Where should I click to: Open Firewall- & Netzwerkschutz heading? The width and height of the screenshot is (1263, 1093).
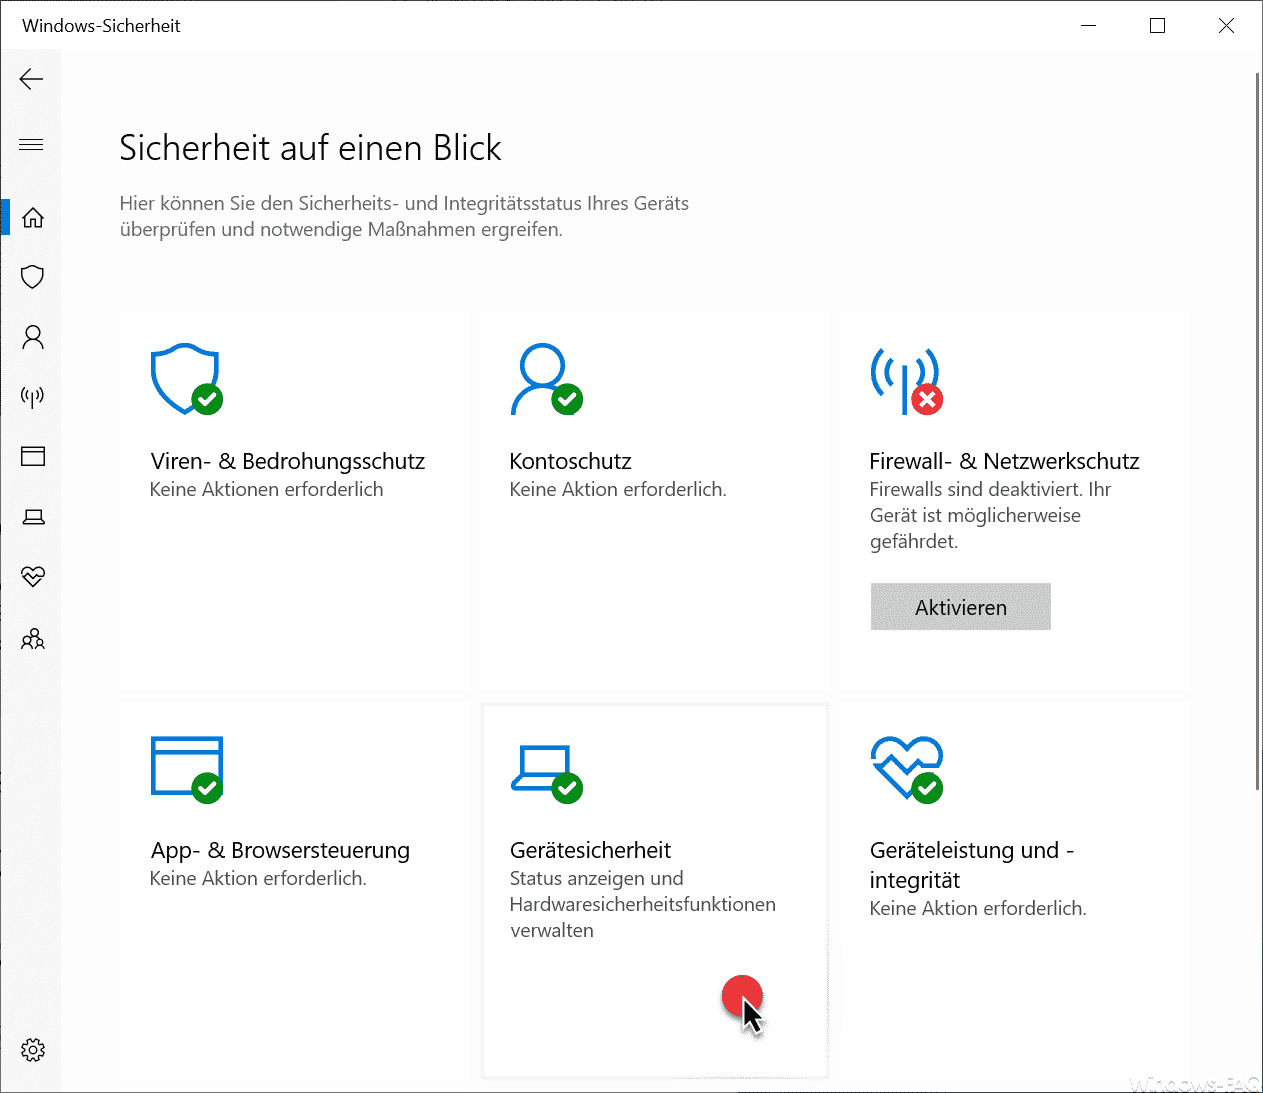pyautogui.click(x=1004, y=461)
